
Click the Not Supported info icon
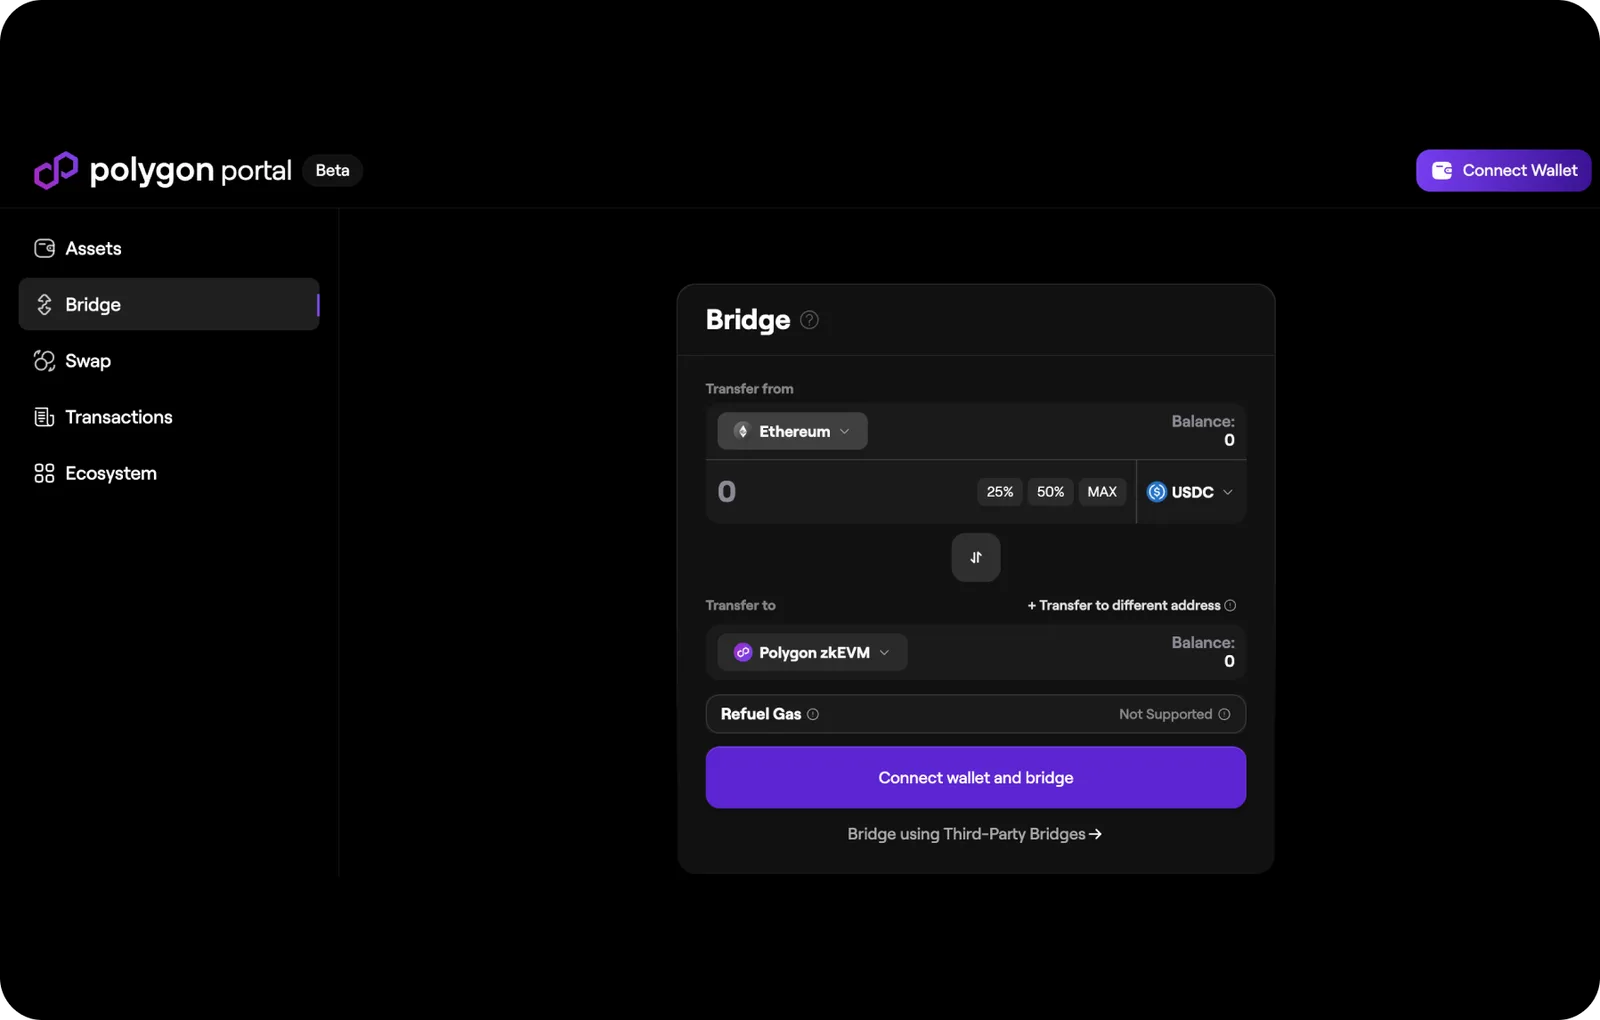click(1224, 714)
